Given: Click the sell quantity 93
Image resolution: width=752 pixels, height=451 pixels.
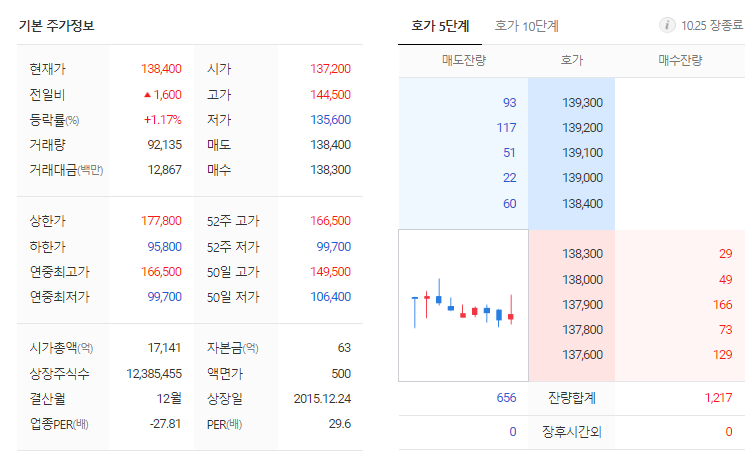Looking at the screenshot, I should pyautogui.click(x=509, y=103).
